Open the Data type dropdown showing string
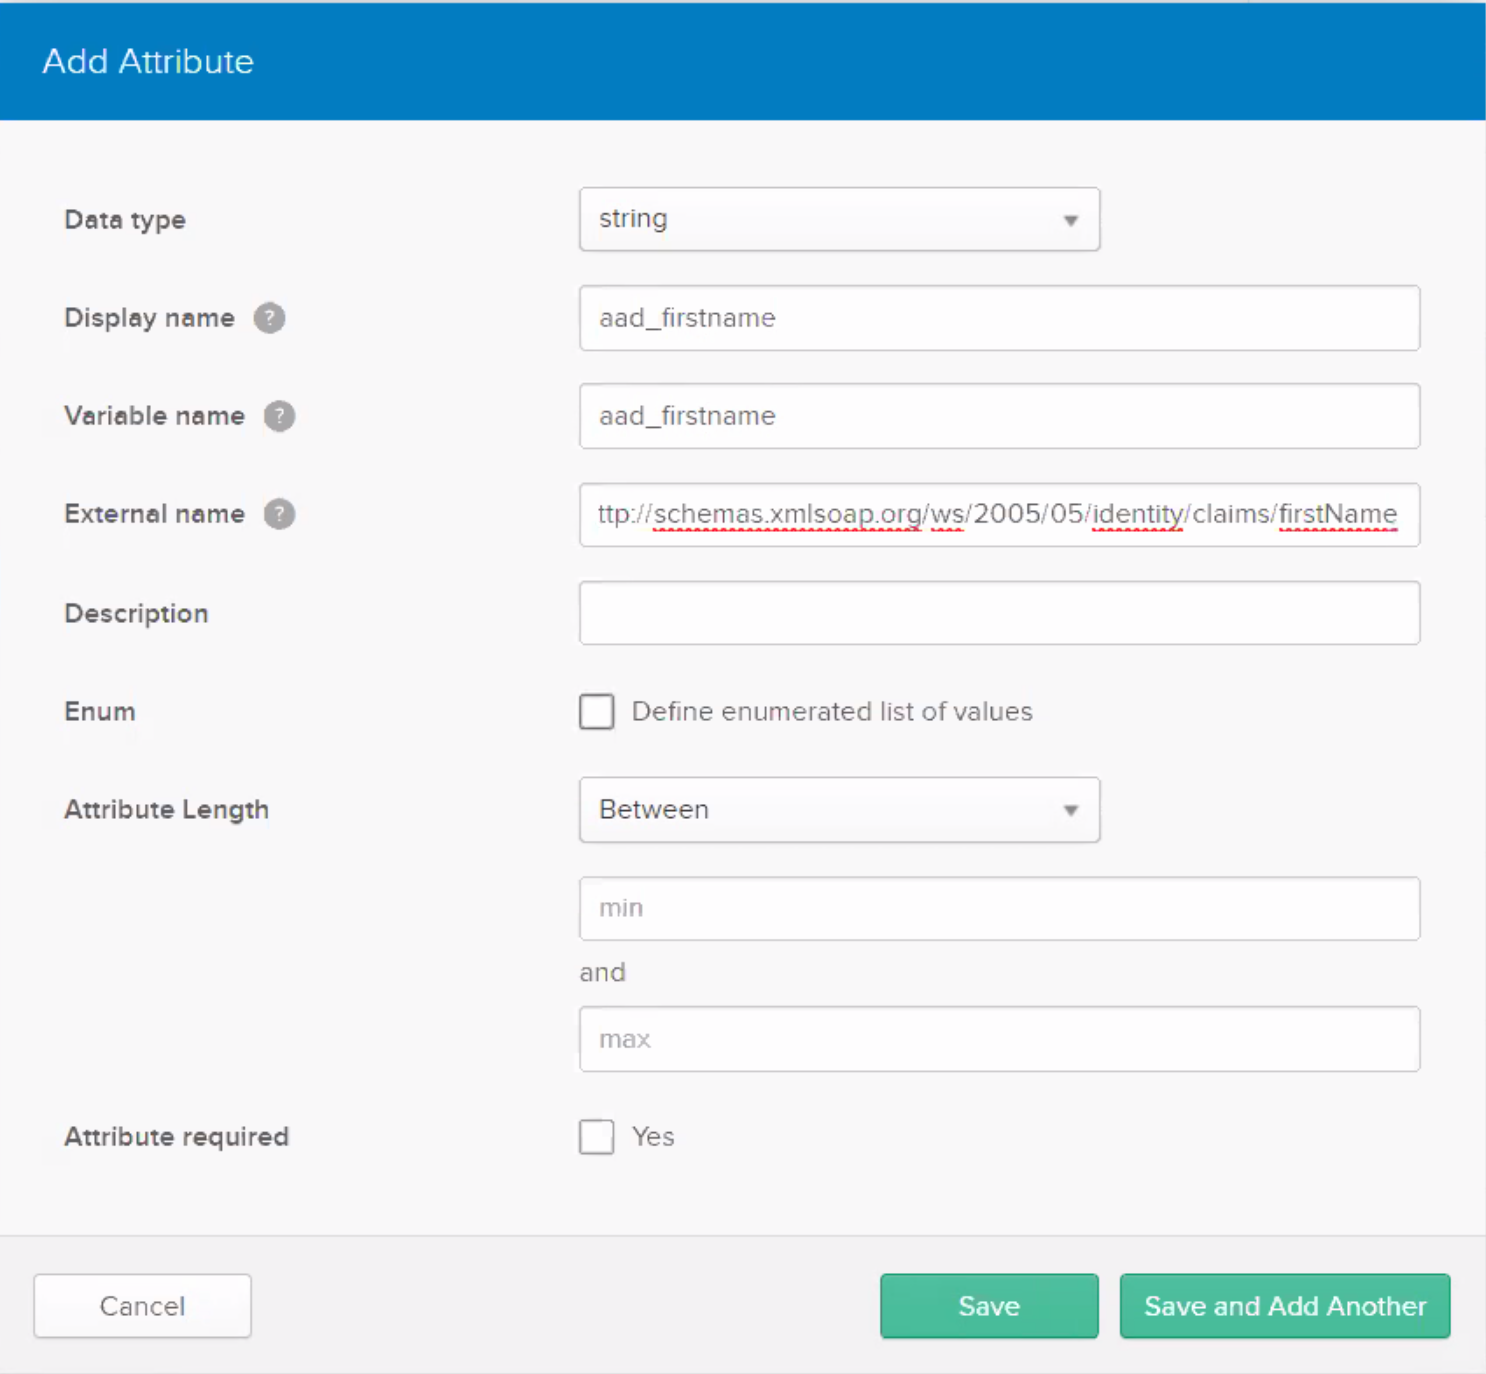This screenshot has height=1374, width=1486. click(839, 219)
